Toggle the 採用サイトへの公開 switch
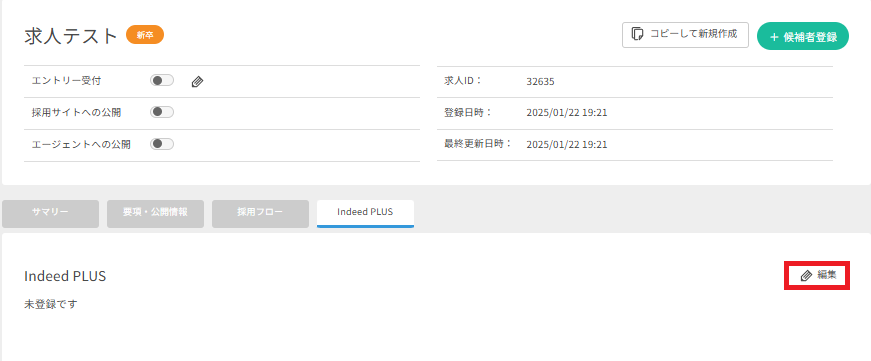 coord(162,112)
